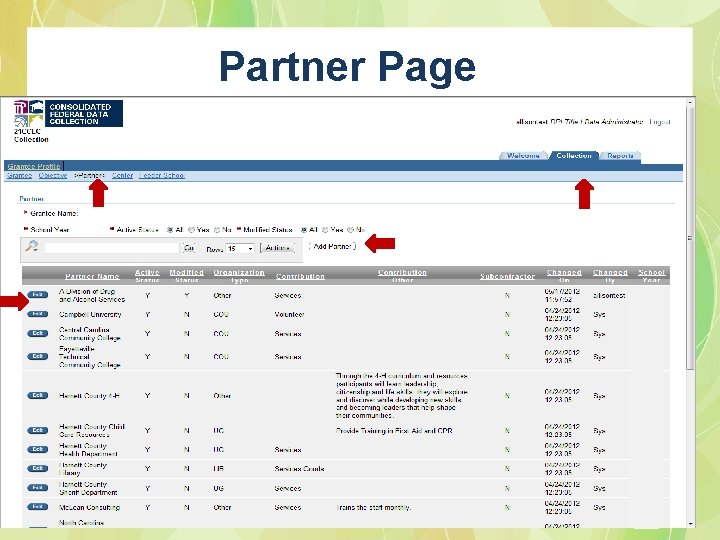The image size is (720, 540).
Task: Click the Go search button
Action: click(189, 248)
